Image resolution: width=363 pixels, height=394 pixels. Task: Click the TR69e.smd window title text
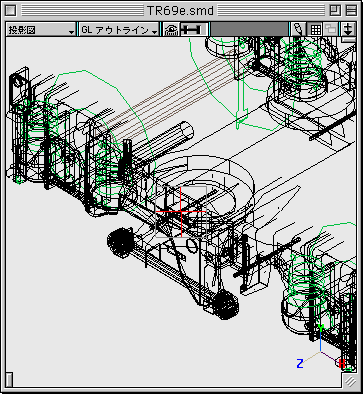pos(180,11)
